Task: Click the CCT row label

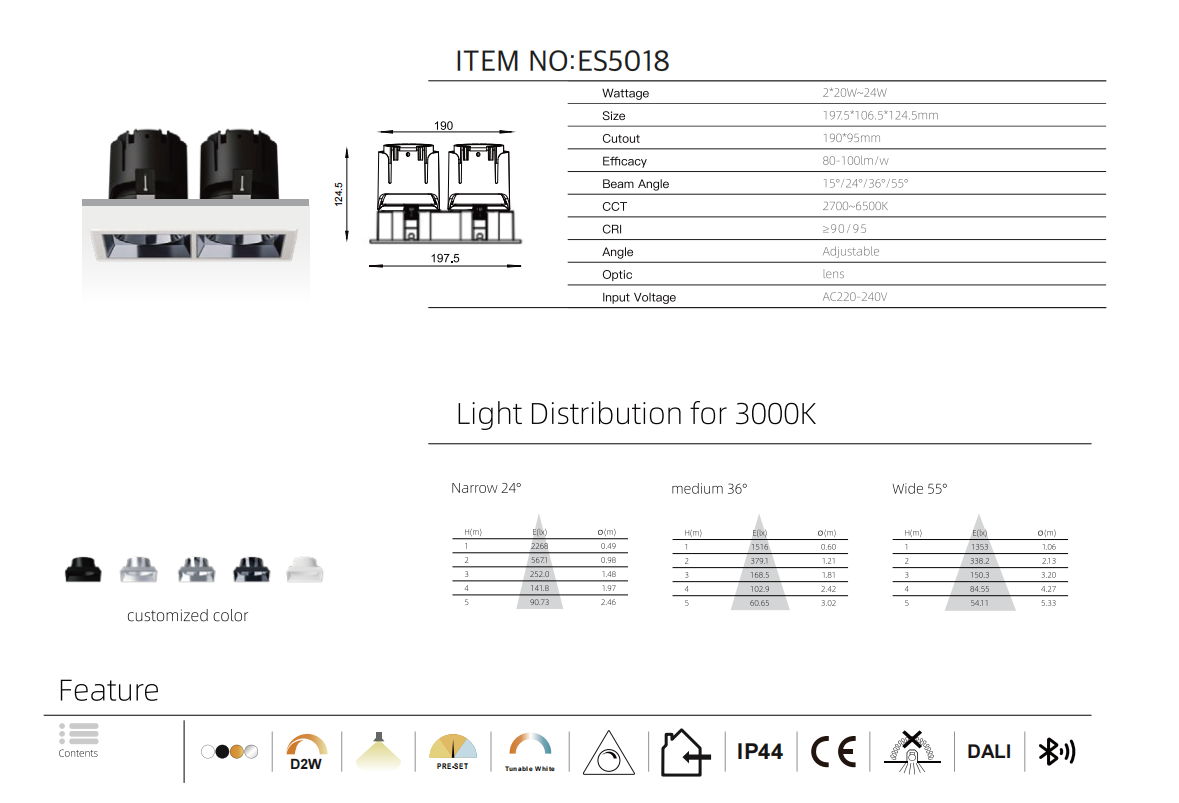Action: pos(614,207)
